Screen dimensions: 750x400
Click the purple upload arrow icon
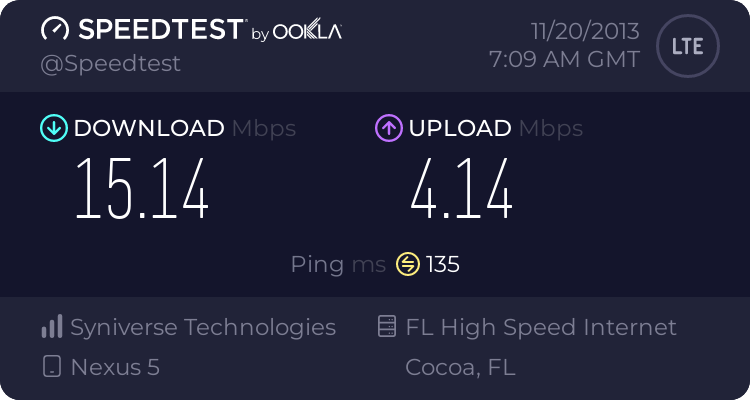tap(389, 128)
